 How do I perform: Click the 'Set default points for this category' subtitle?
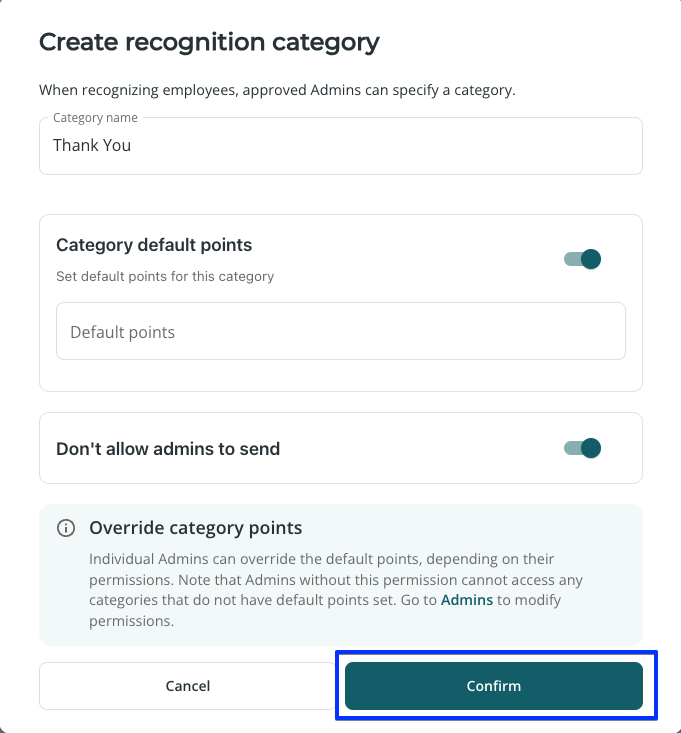[165, 276]
